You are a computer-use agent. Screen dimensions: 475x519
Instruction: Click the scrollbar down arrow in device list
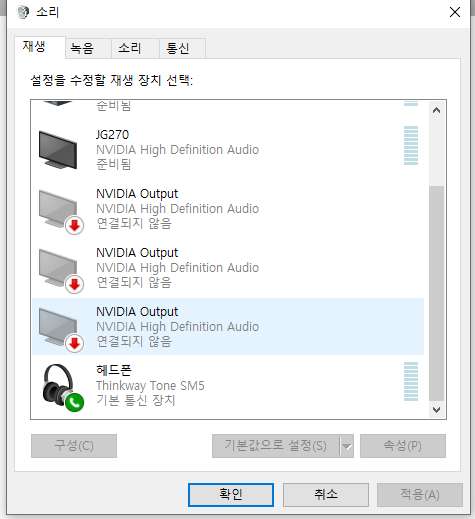coord(436,409)
